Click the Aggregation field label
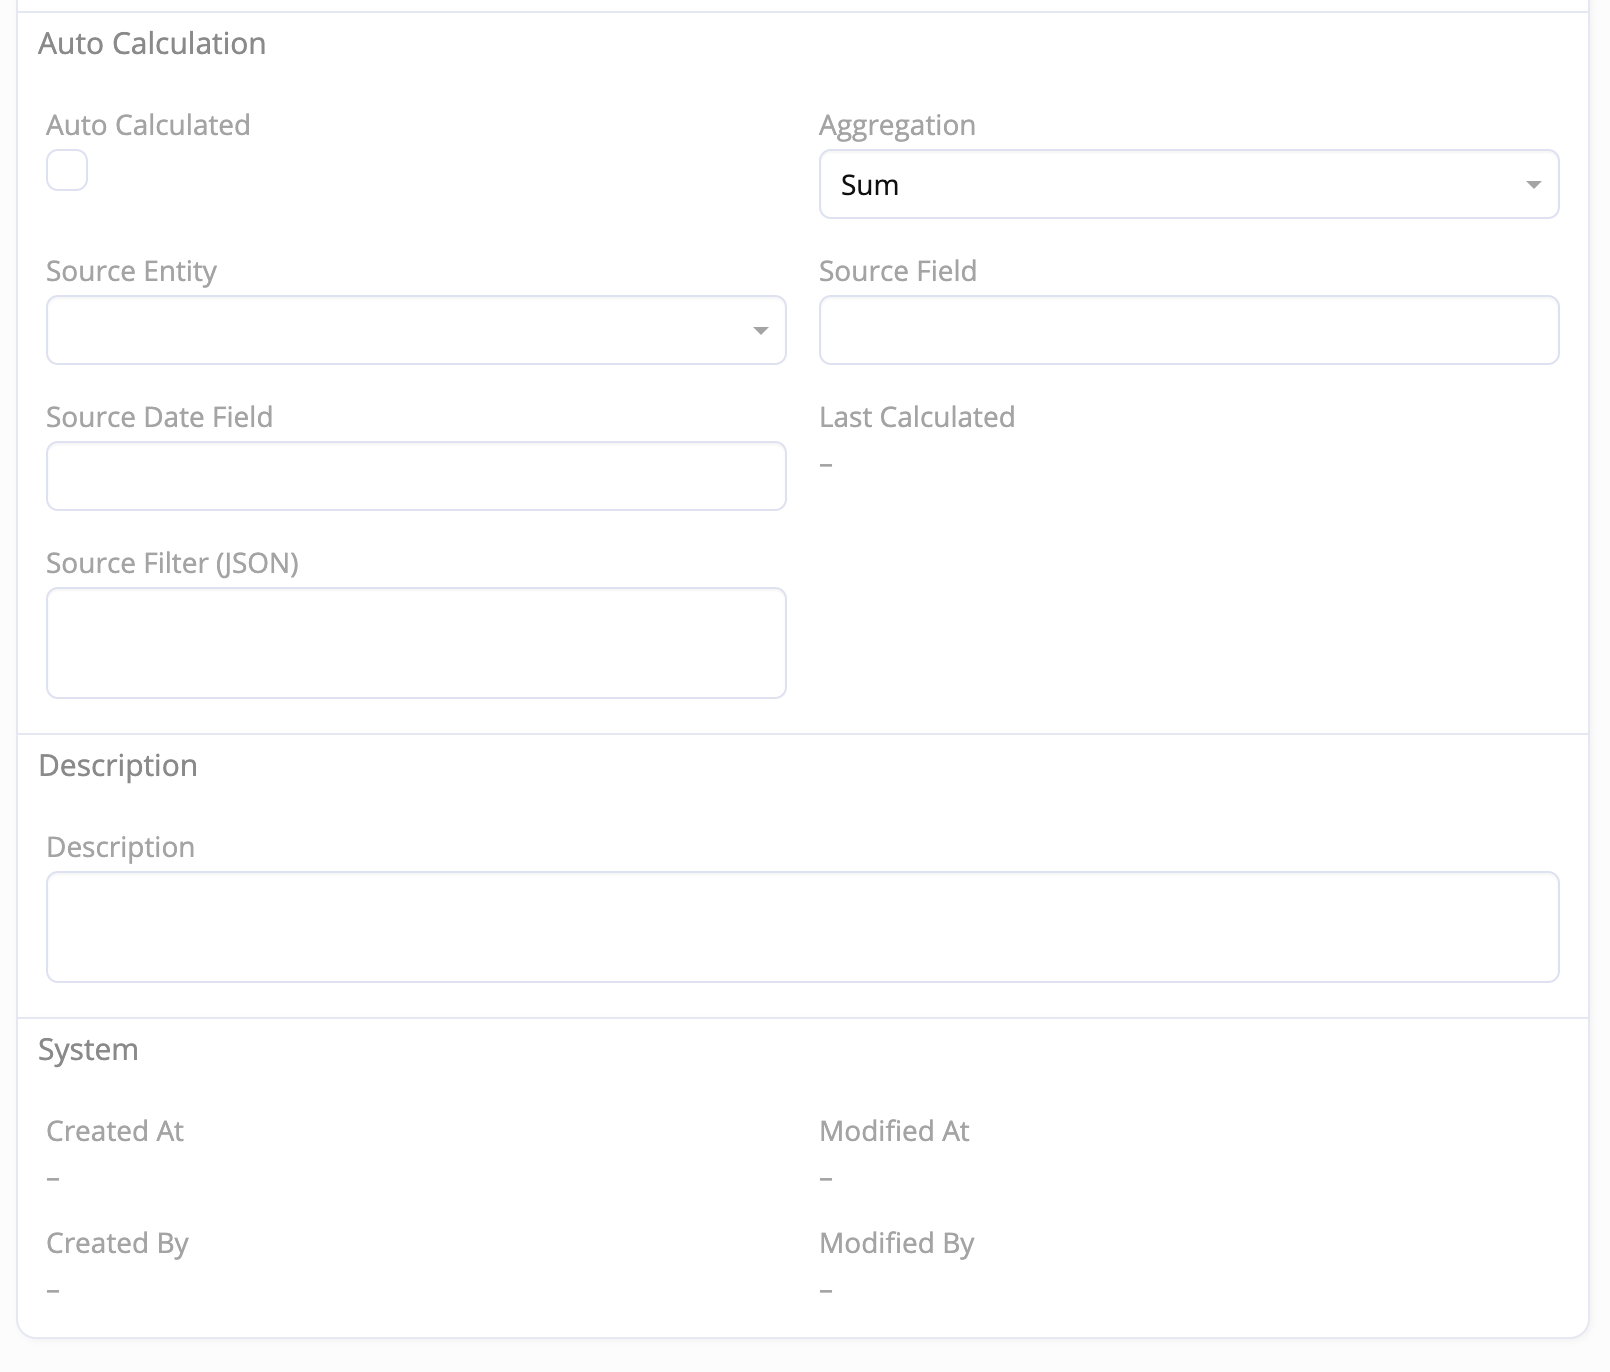 (897, 125)
